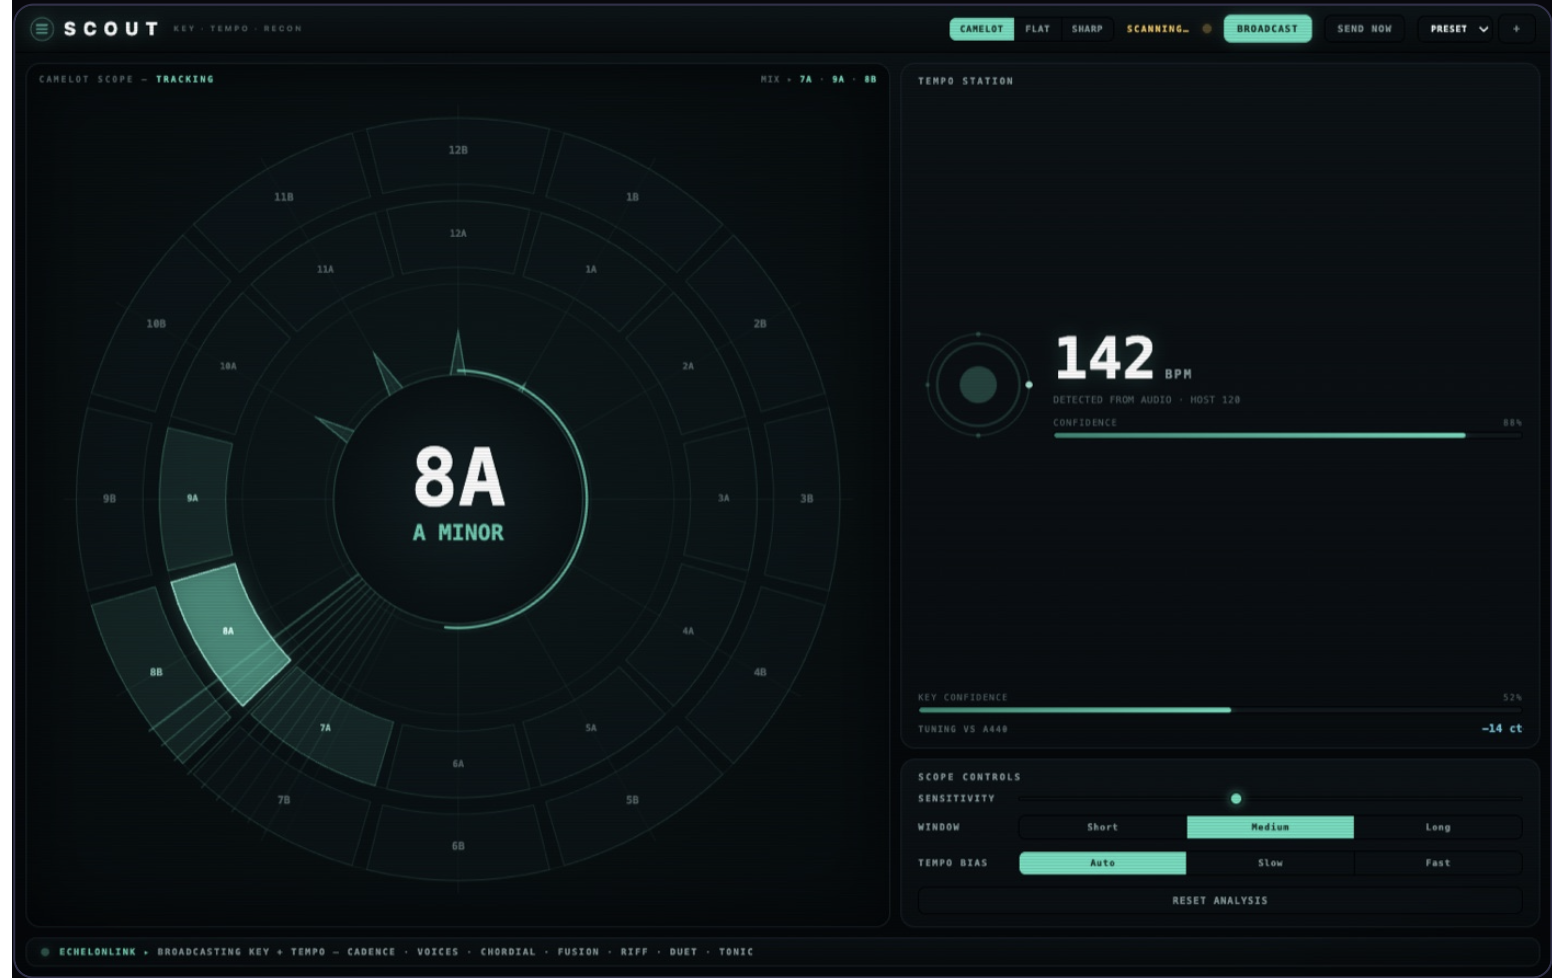Click the TRACKING status label

[185, 79]
